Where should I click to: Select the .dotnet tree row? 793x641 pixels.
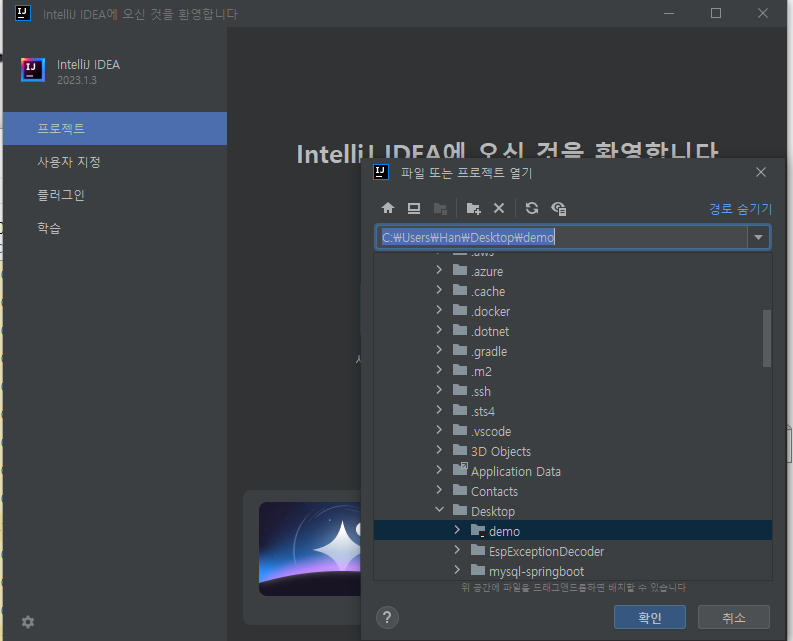tap(573, 331)
